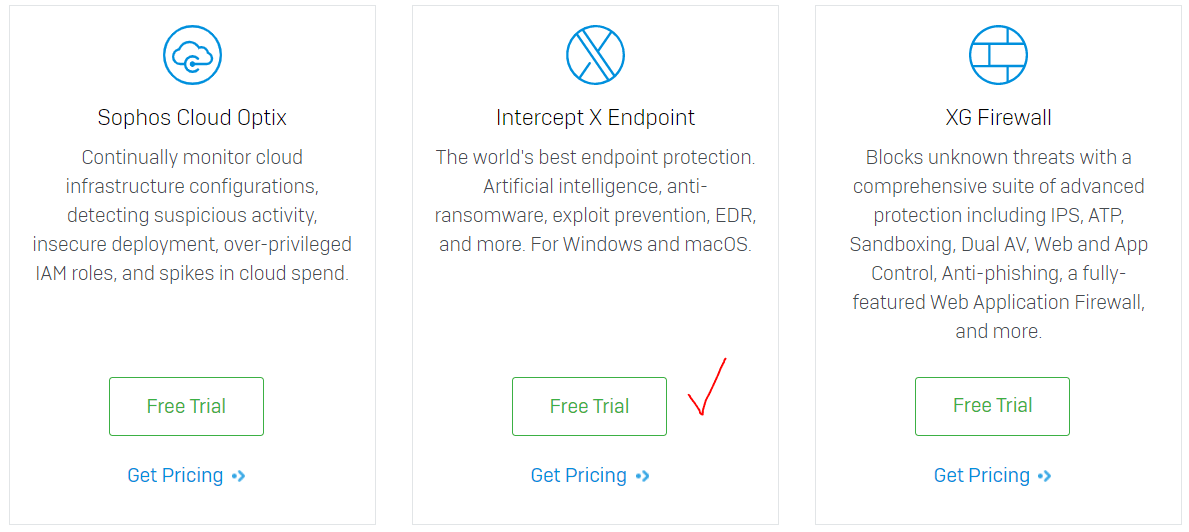Start Free Trial for XG Firewall
Viewport: 1189px width, 532px height.
[x=993, y=406]
